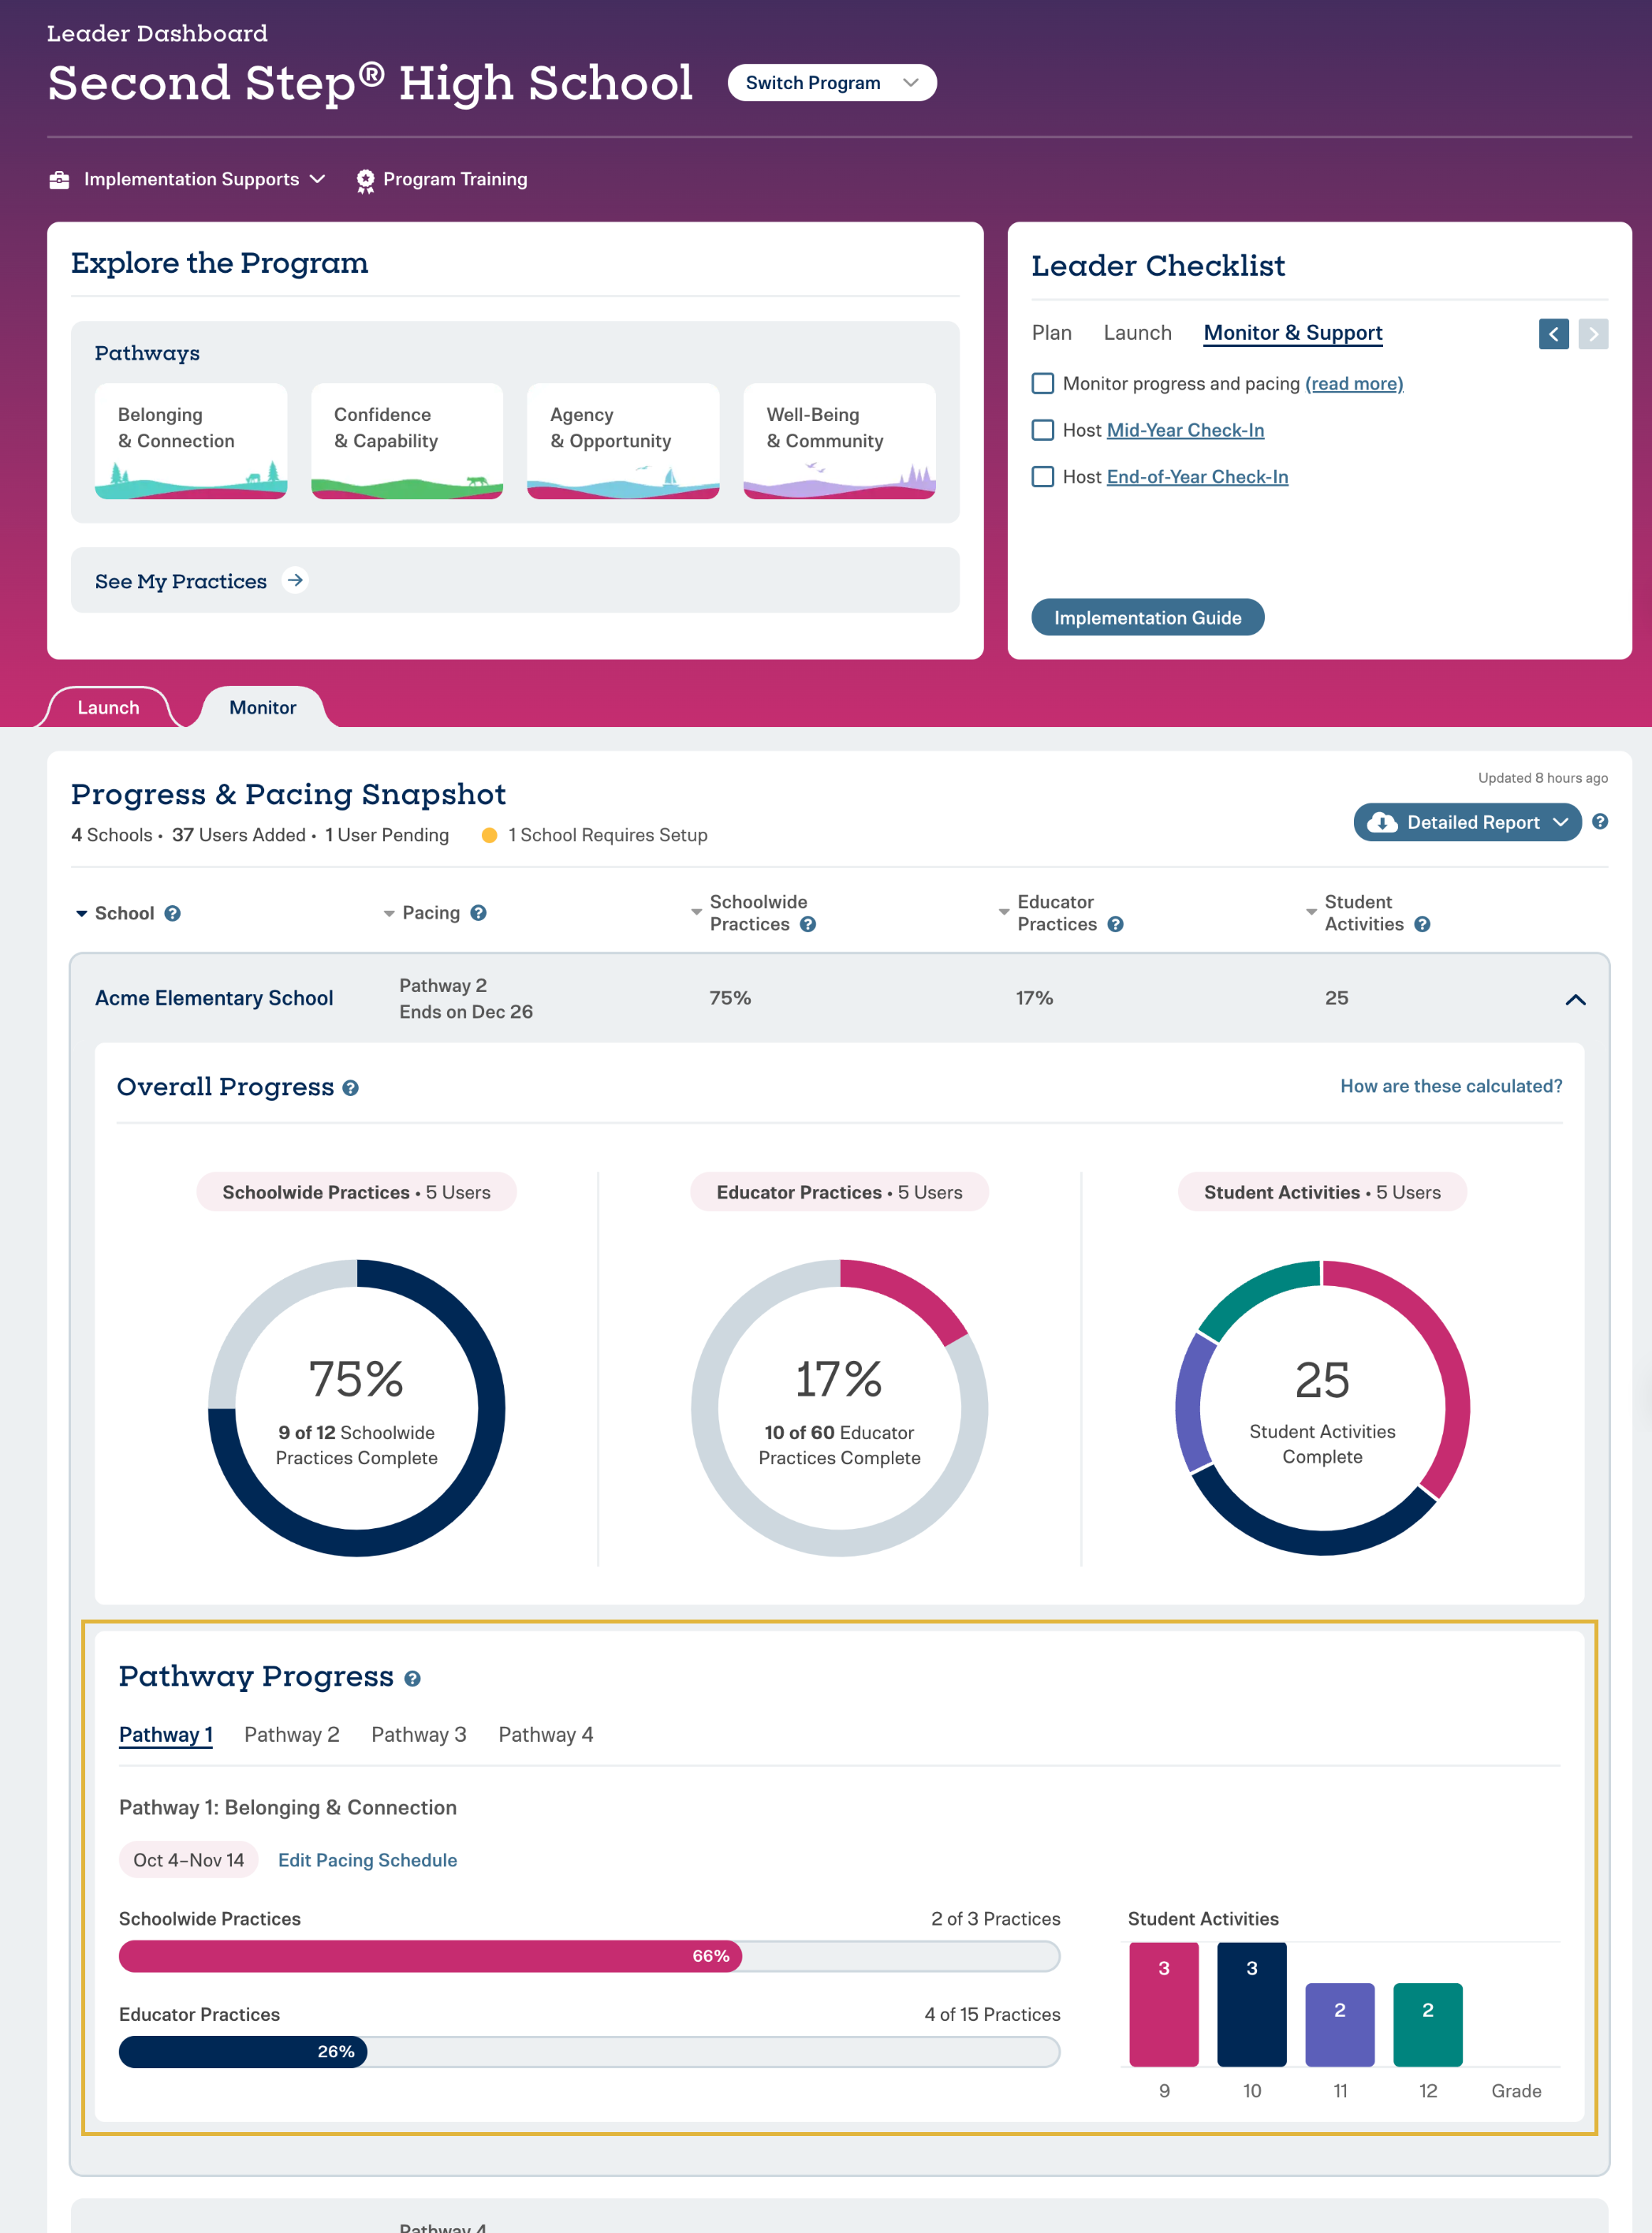Click the Oct 4–Nov 14 date badge
1652x2233 pixels.
188,1860
